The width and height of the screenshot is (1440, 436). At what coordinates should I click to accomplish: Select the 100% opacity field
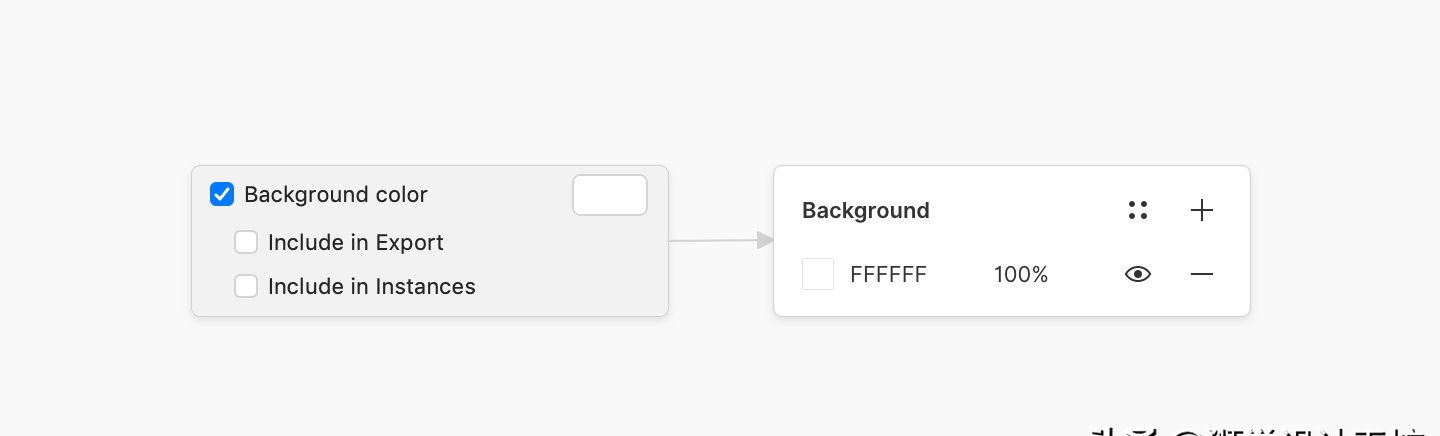click(x=1021, y=274)
